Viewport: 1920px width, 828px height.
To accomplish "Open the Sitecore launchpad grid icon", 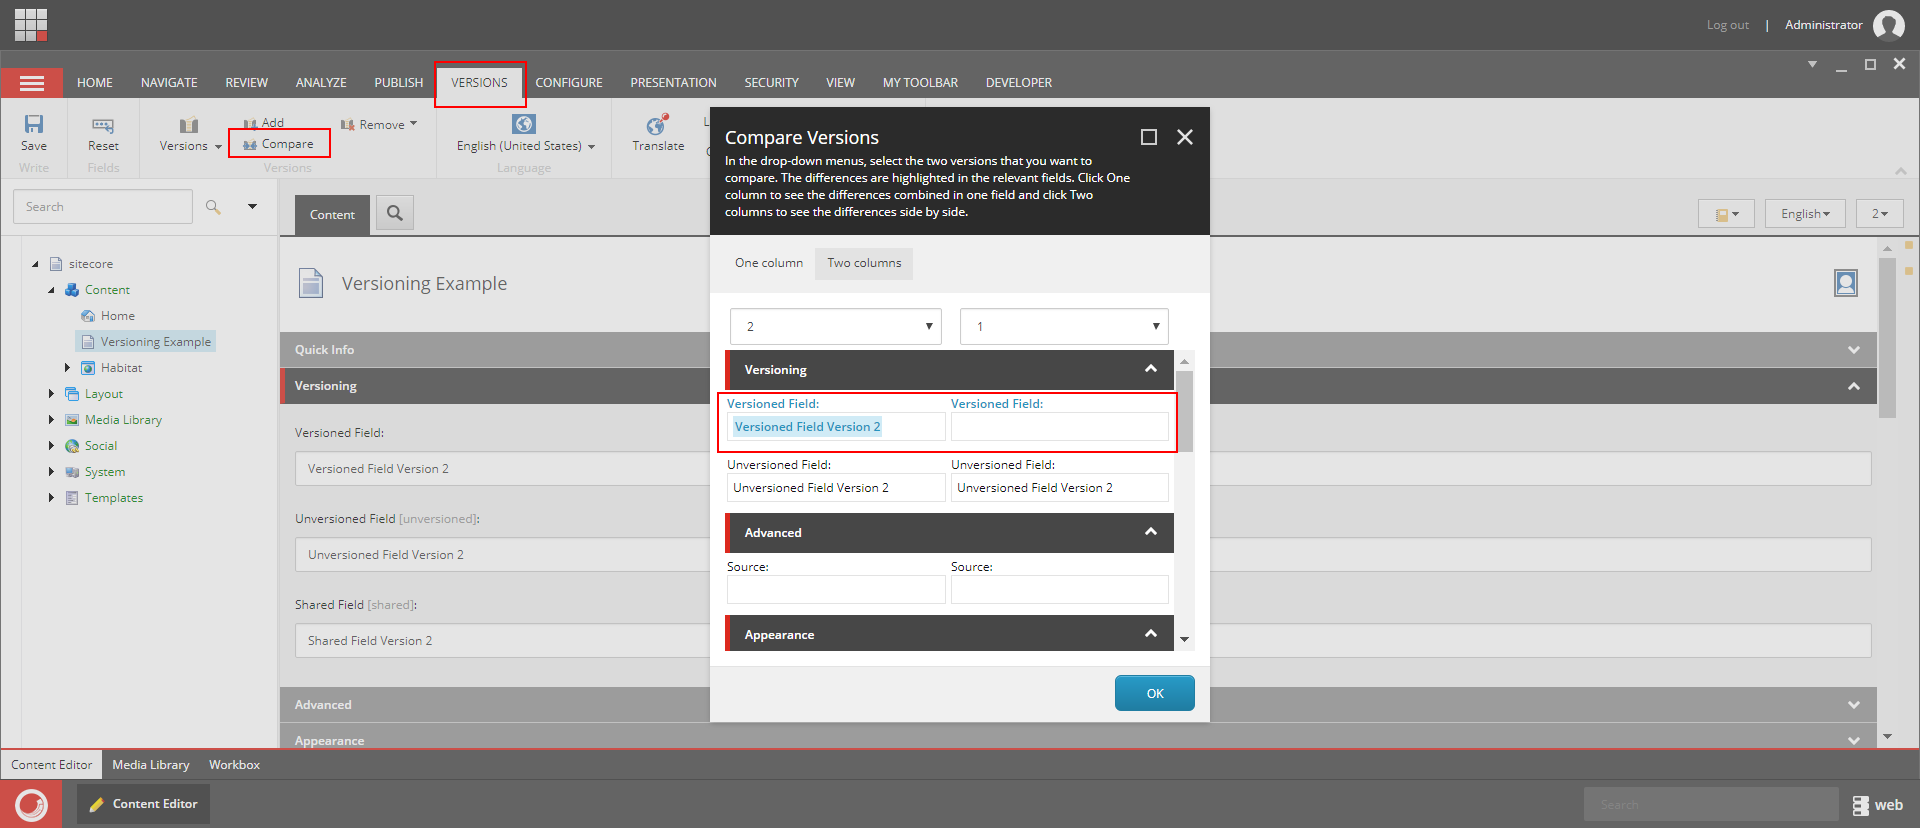I will point(31,25).
